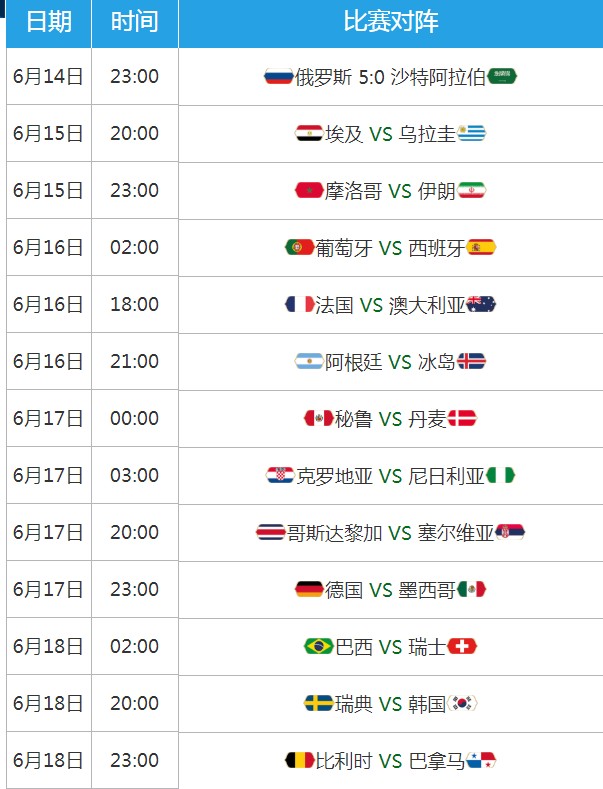Click the Russia flag icon

279,76
